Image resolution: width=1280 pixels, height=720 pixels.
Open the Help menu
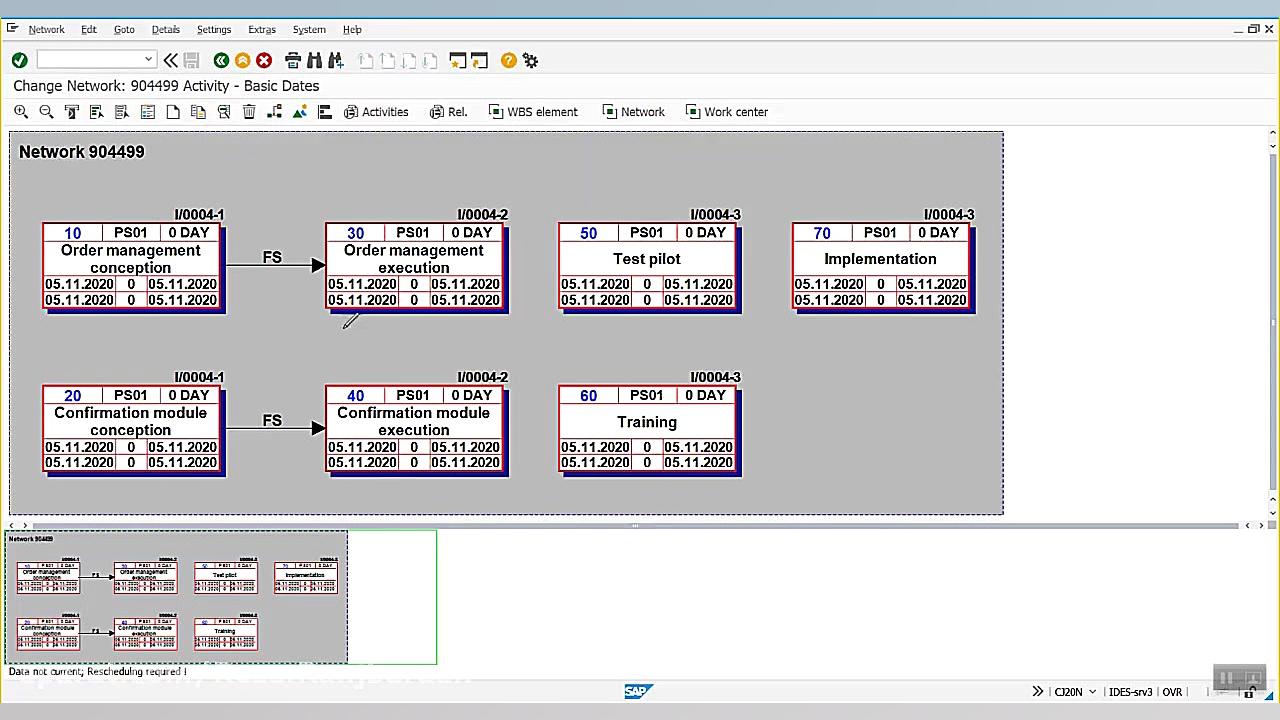(352, 30)
